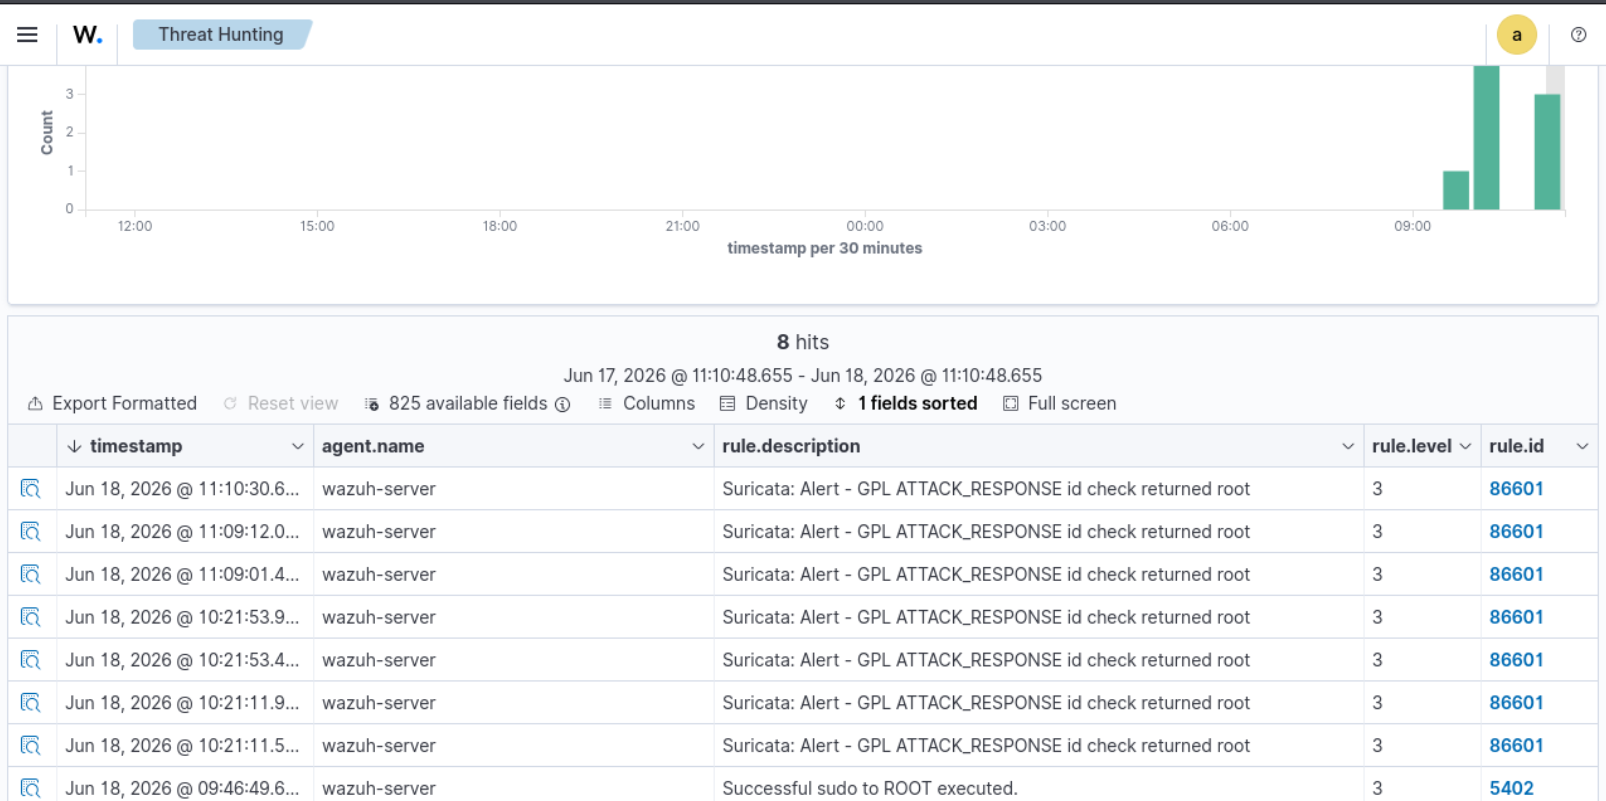Image resolution: width=1606 pixels, height=801 pixels.
Task: Expand timestamp column header options
Action: coord(297,446)
